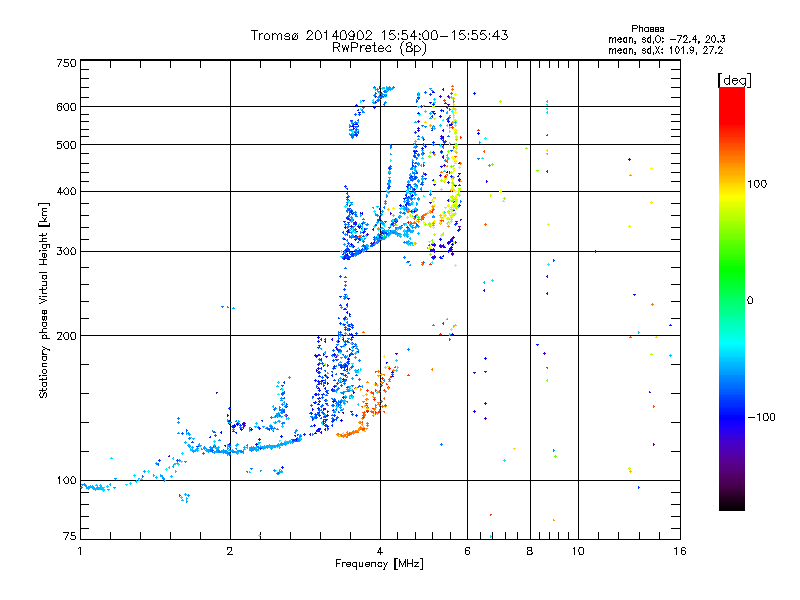Click the colorbar tick label '-100'
This screenshot has width=800, height=600.
[761, 417]
